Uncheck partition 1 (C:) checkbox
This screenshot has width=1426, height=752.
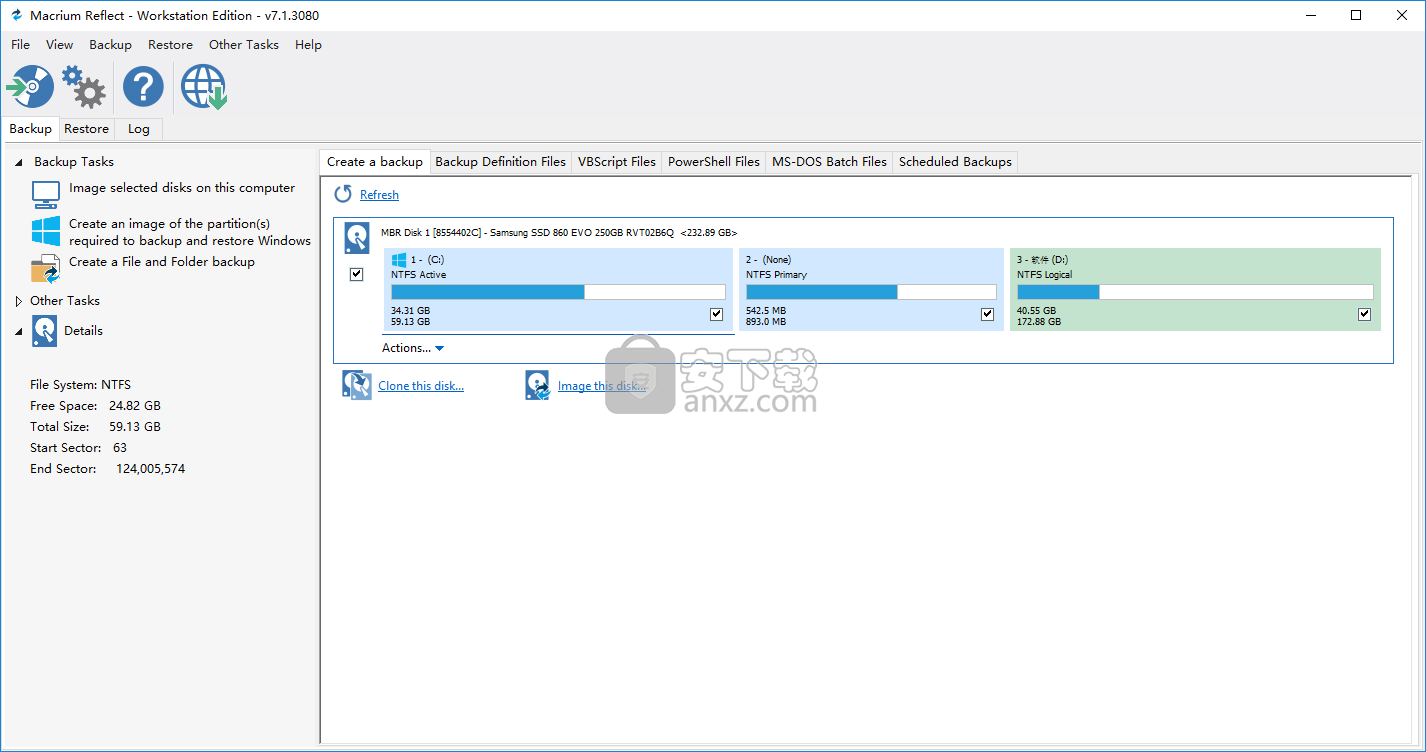[x=716, y=314]
